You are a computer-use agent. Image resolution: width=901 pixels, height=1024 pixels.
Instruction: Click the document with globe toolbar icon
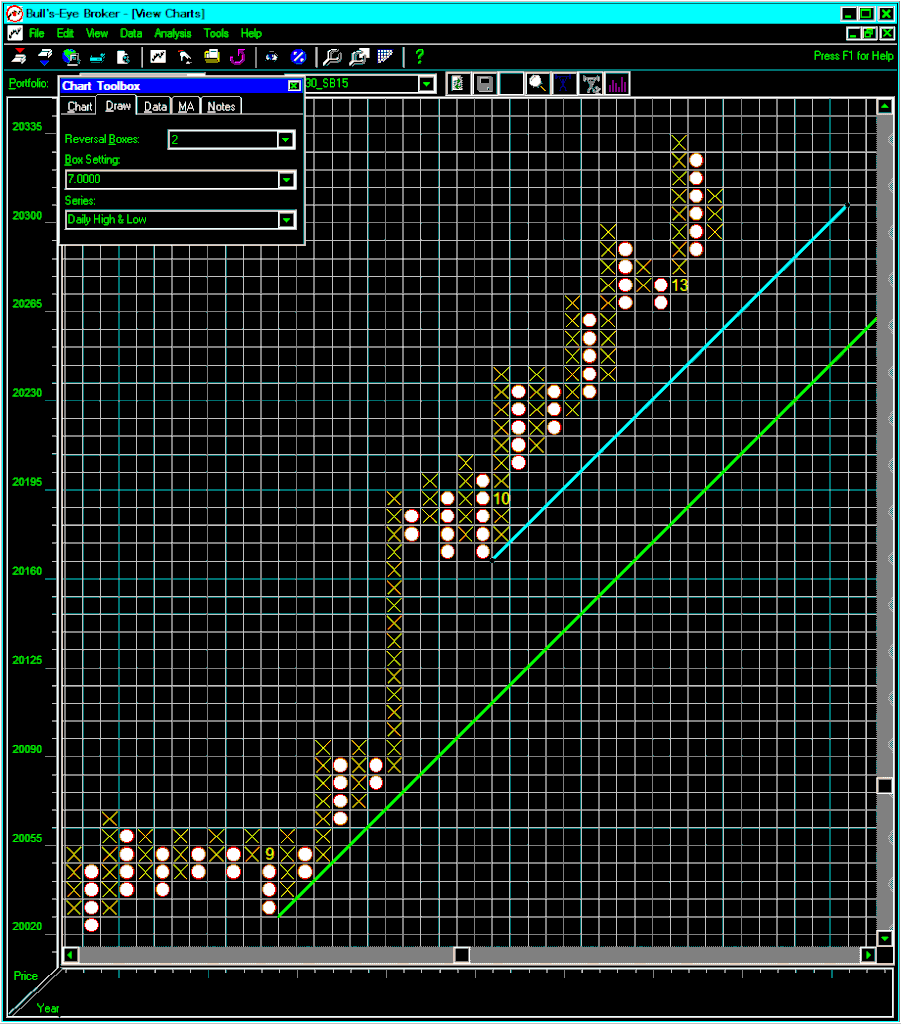123,57
